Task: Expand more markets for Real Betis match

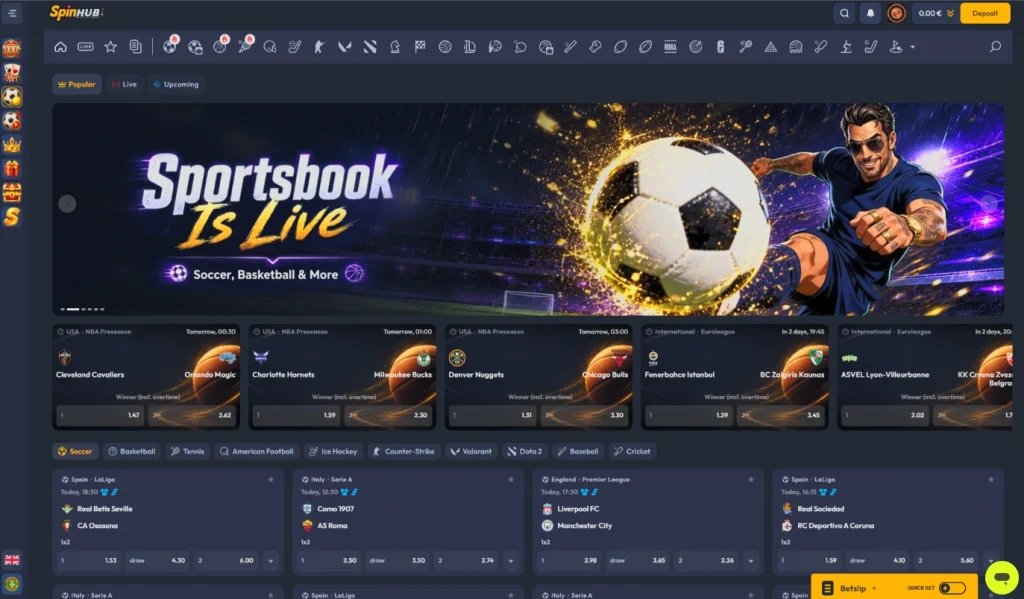Action: coord(270,560)
